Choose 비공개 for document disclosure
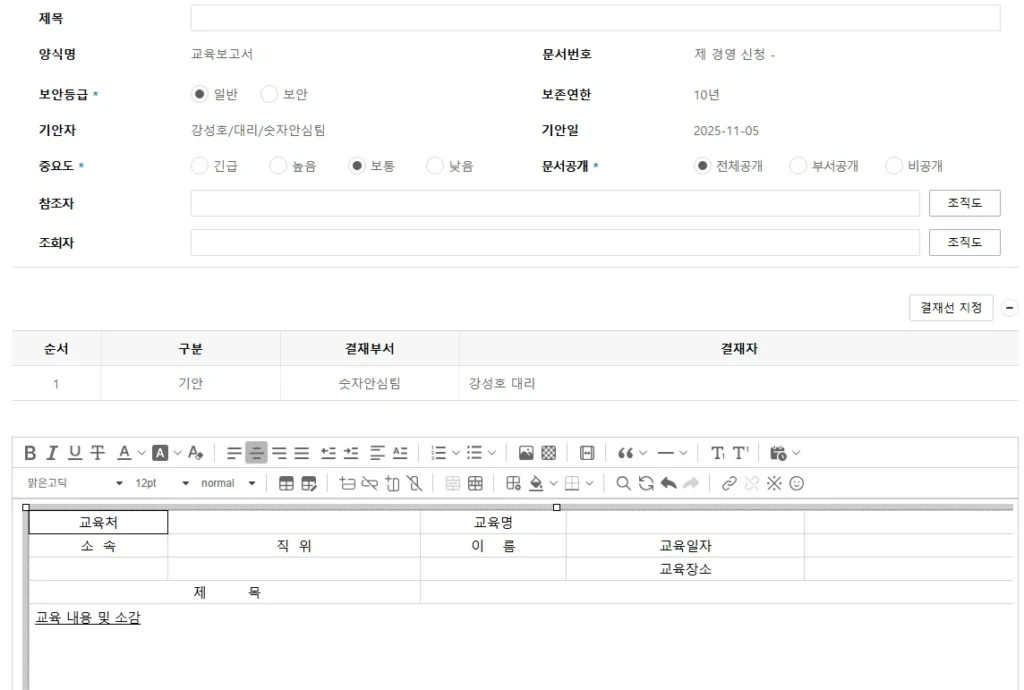The image size is (1024, 690). tap(894, 166)
